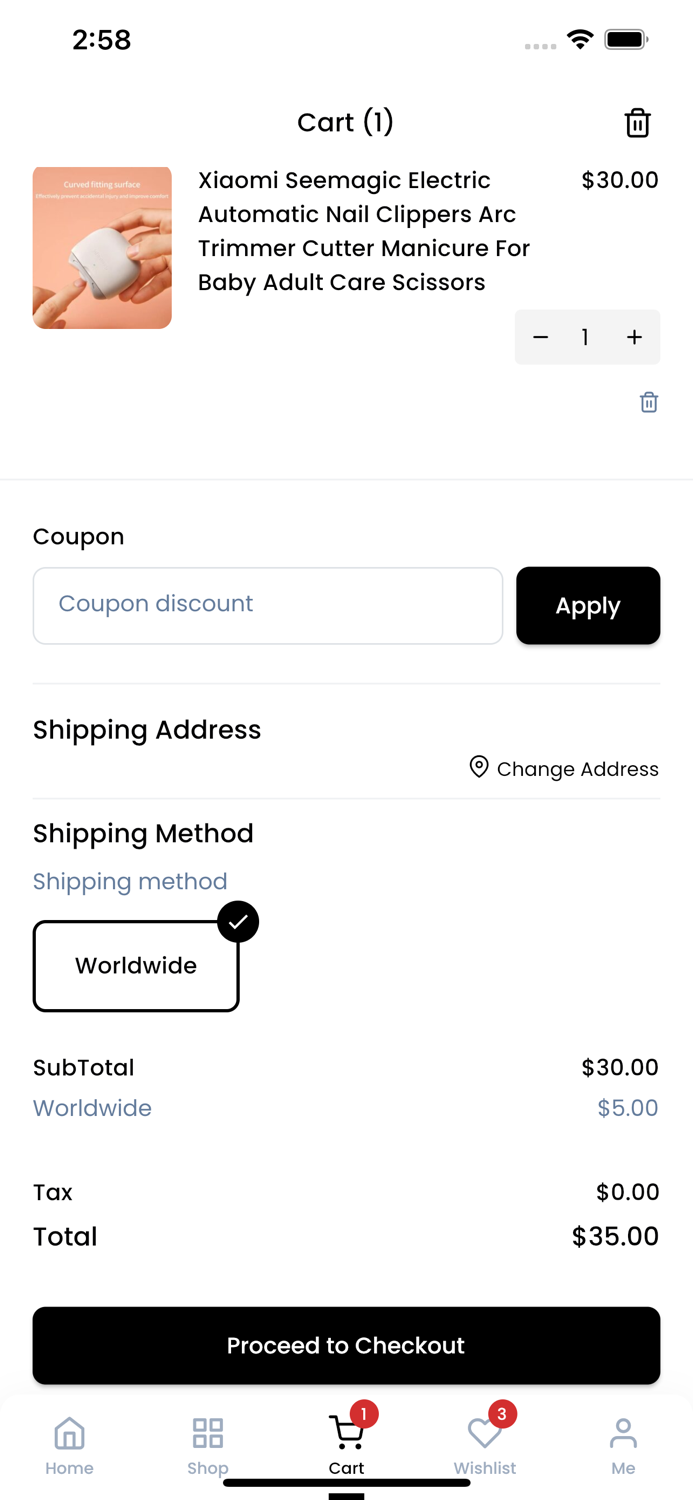Open the Shop tab
Screen dimensions: 693x1500
tap(208, 1445)
